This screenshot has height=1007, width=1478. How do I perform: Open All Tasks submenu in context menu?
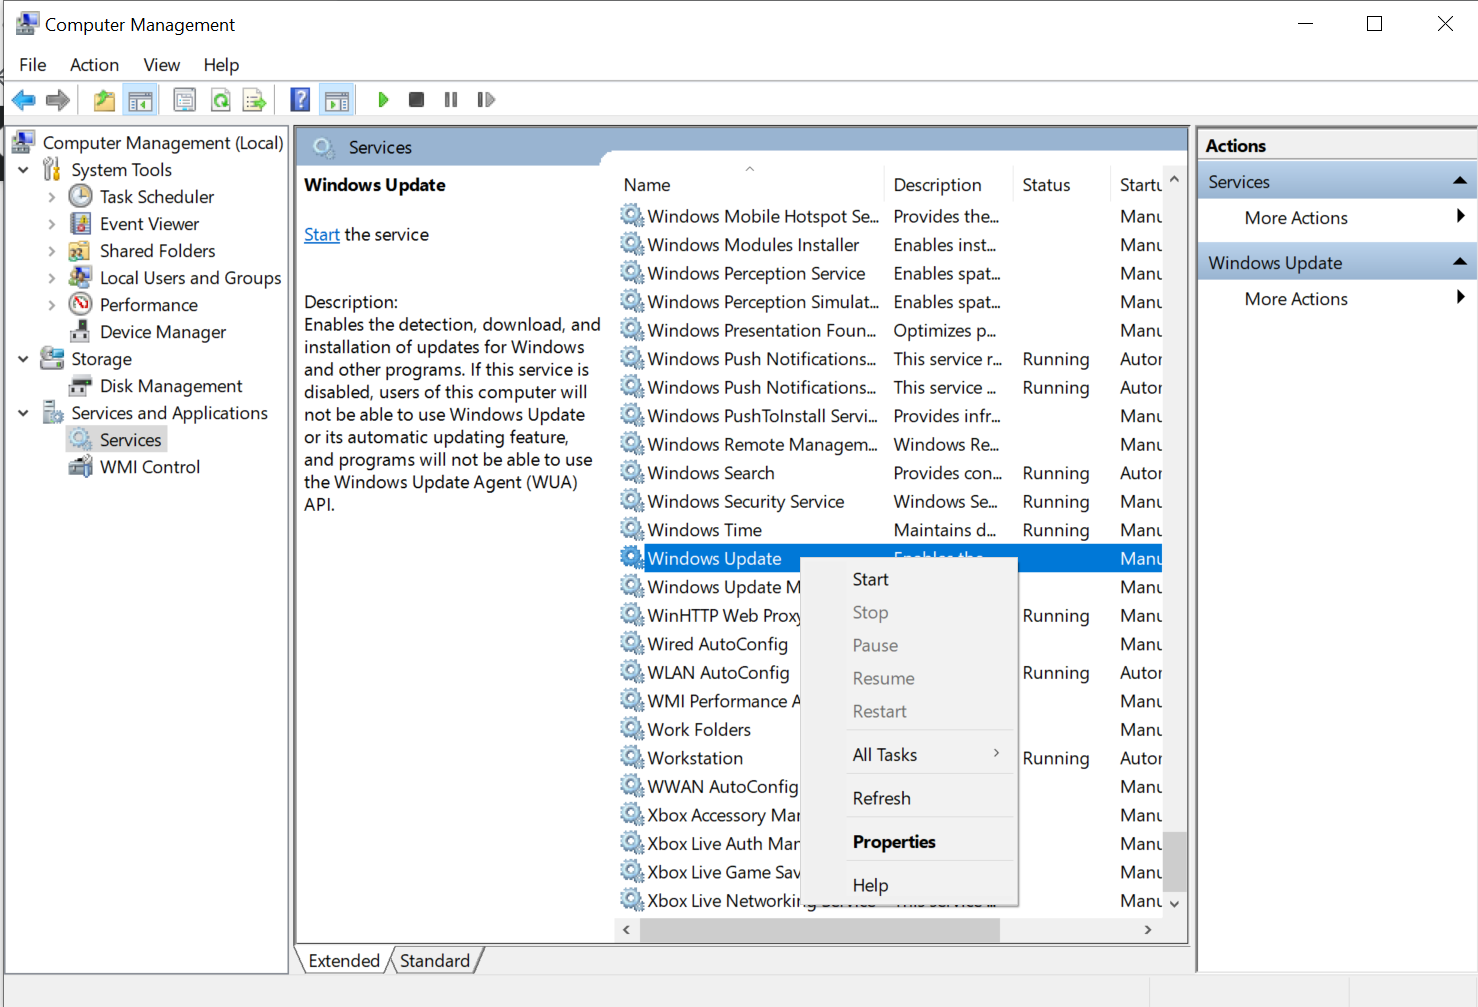tap(885, 755)
